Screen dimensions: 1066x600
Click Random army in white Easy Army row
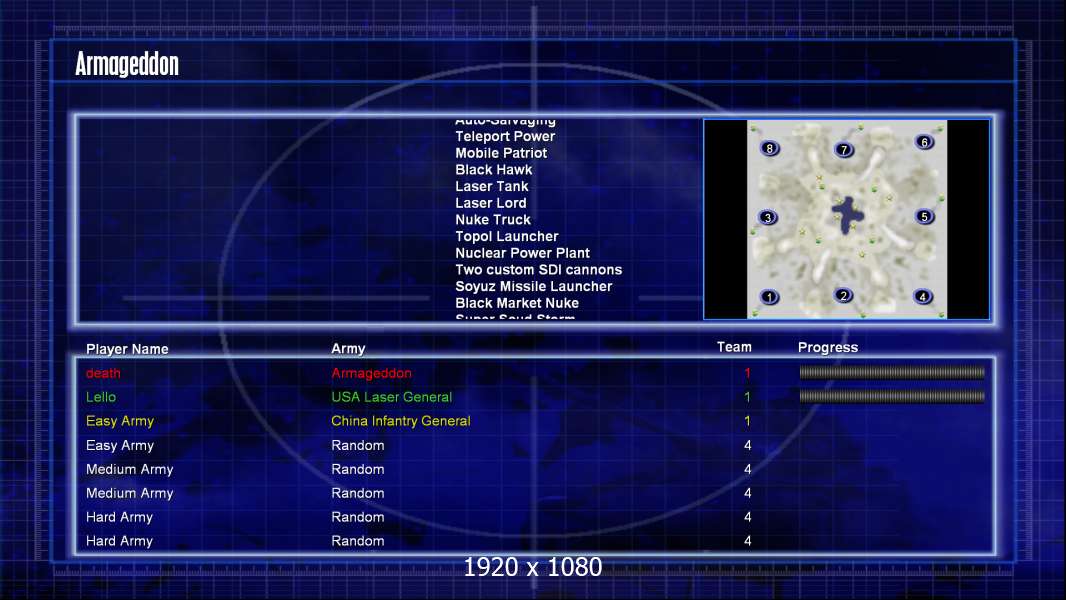pyautogui.click(x=358, y=446)
